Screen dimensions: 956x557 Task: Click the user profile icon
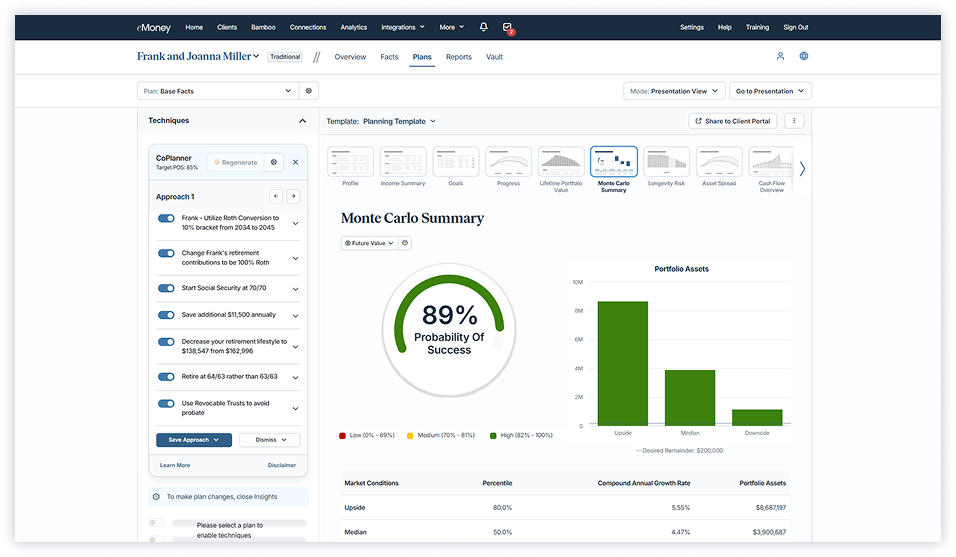tap(781, 56)
